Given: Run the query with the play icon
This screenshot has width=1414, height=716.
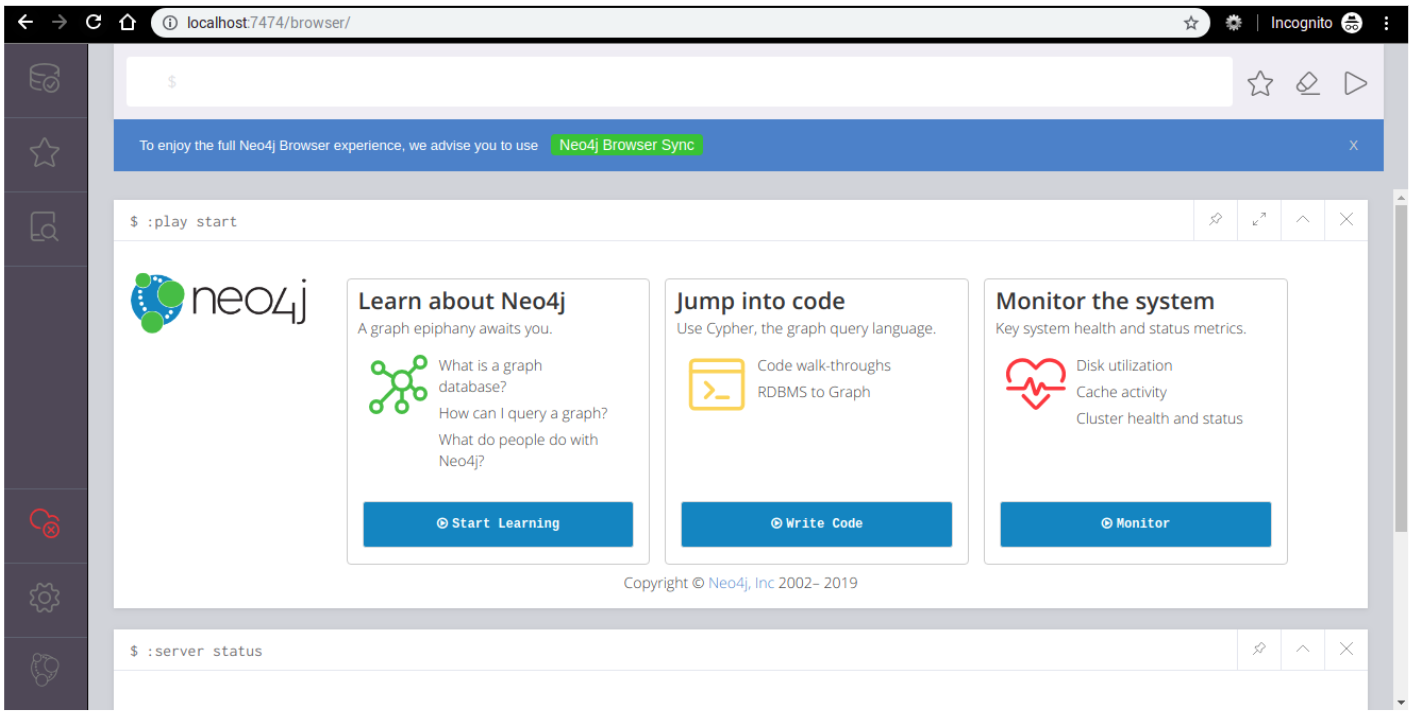Looking at the screenshot, I should (x=1355, y=83).
